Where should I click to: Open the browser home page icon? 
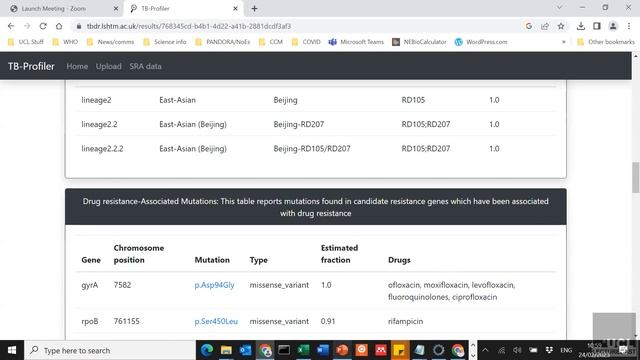coord(59,26)
